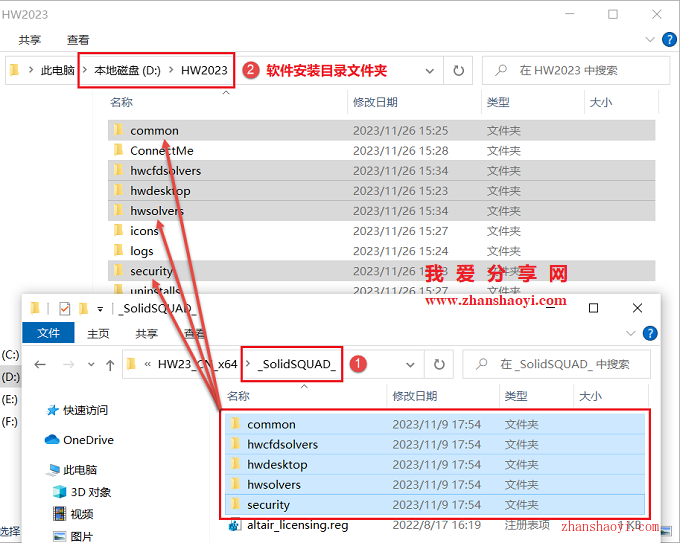680x543 pixels.
Task: Select security folder in HW2023 window
Action: point(381,271)
